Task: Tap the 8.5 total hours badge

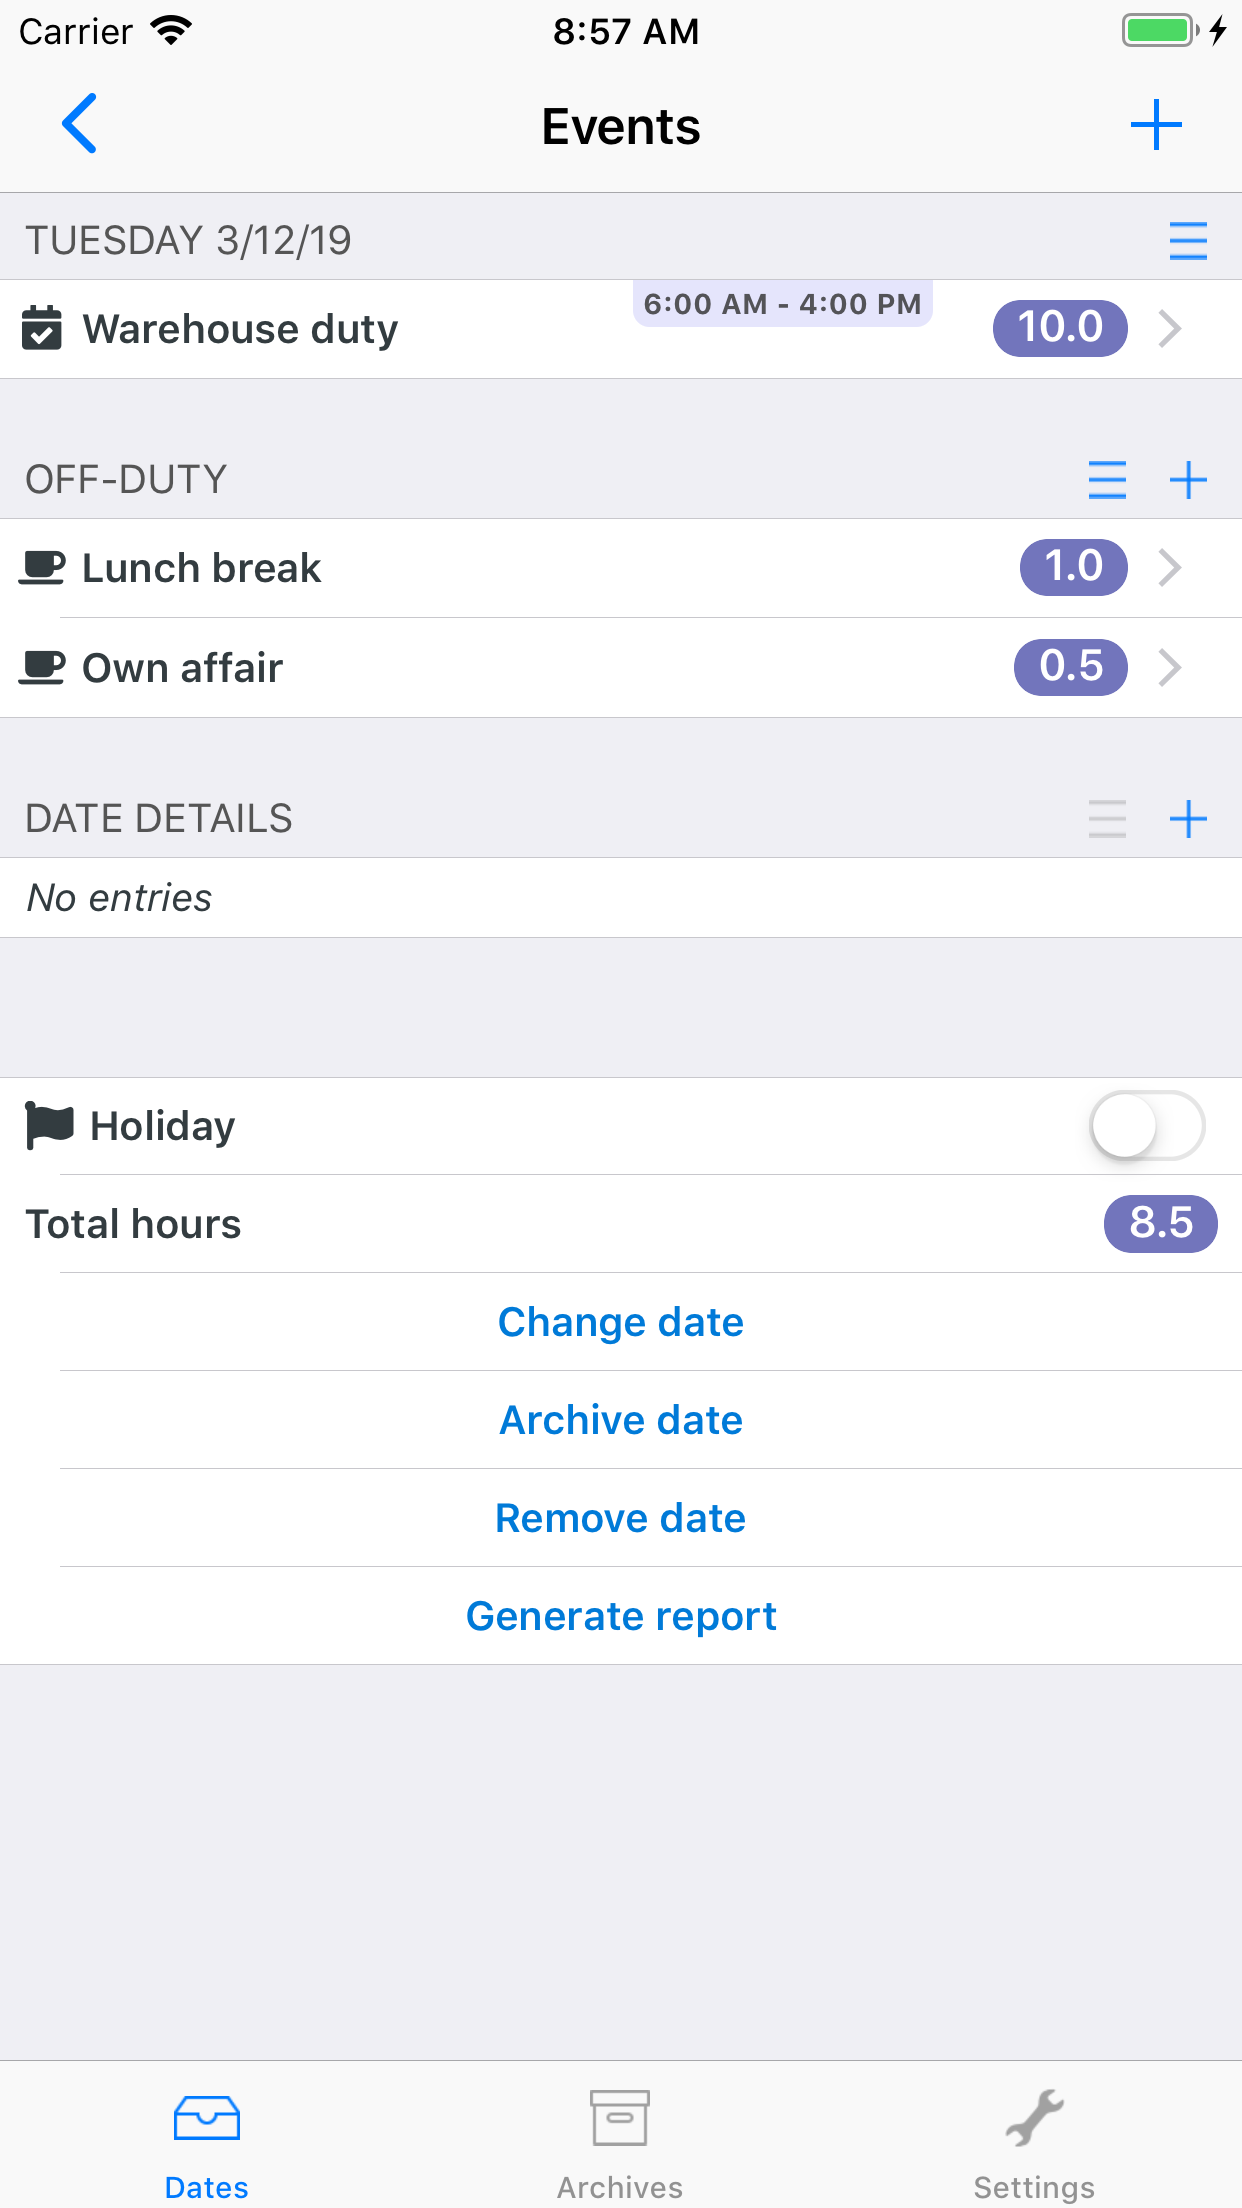Action: coord(1160,1223)
